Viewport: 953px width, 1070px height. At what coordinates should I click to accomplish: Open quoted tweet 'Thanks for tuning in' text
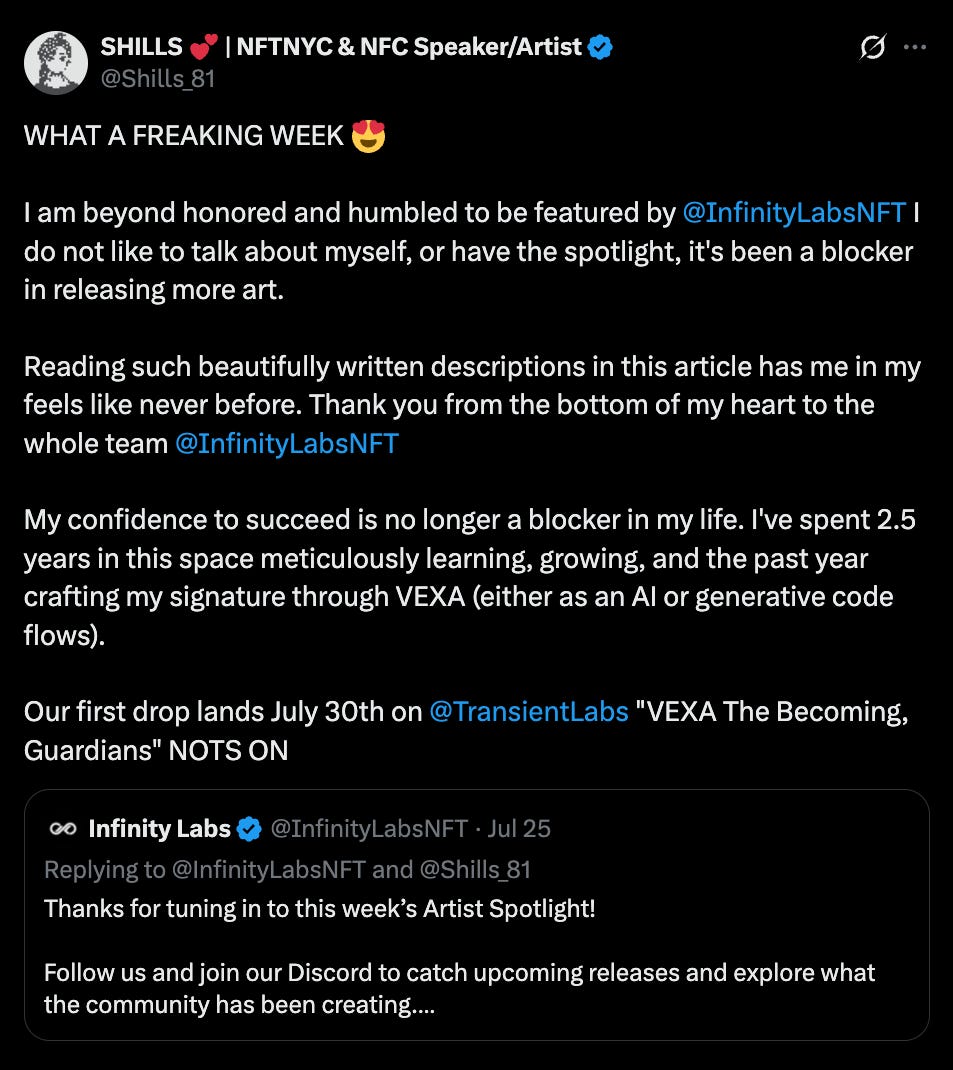tap(319, 909)
